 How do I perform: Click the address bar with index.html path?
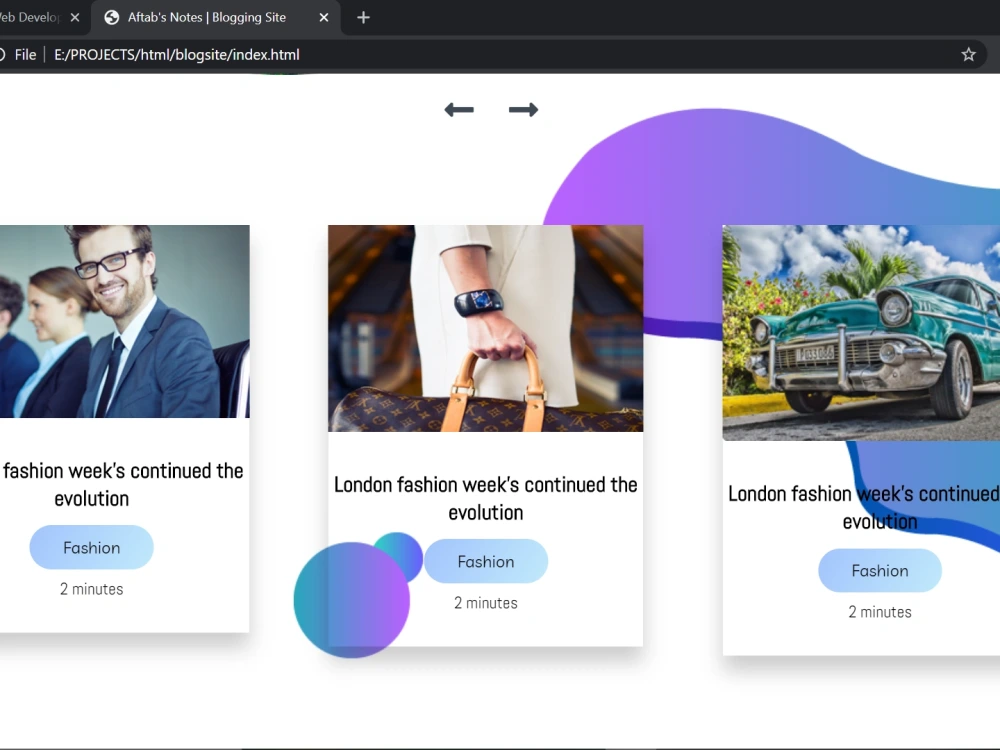pos(177,55)
